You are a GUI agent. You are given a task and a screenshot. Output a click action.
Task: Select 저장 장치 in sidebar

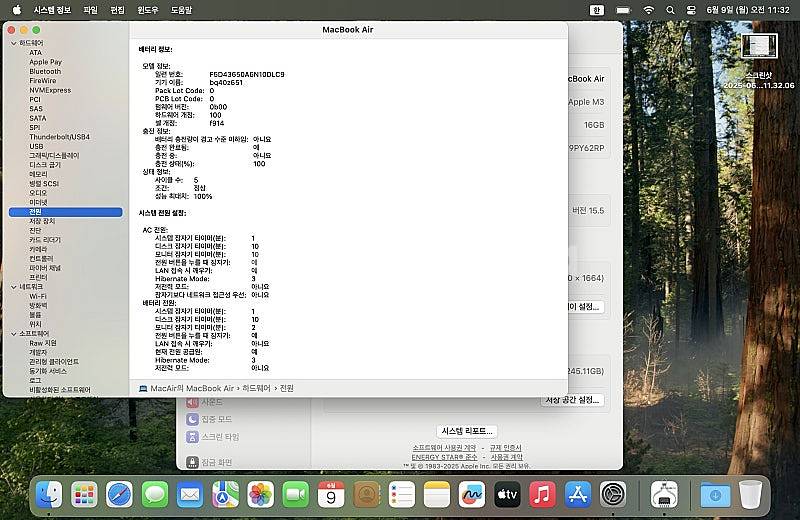(x=42, y=221)
